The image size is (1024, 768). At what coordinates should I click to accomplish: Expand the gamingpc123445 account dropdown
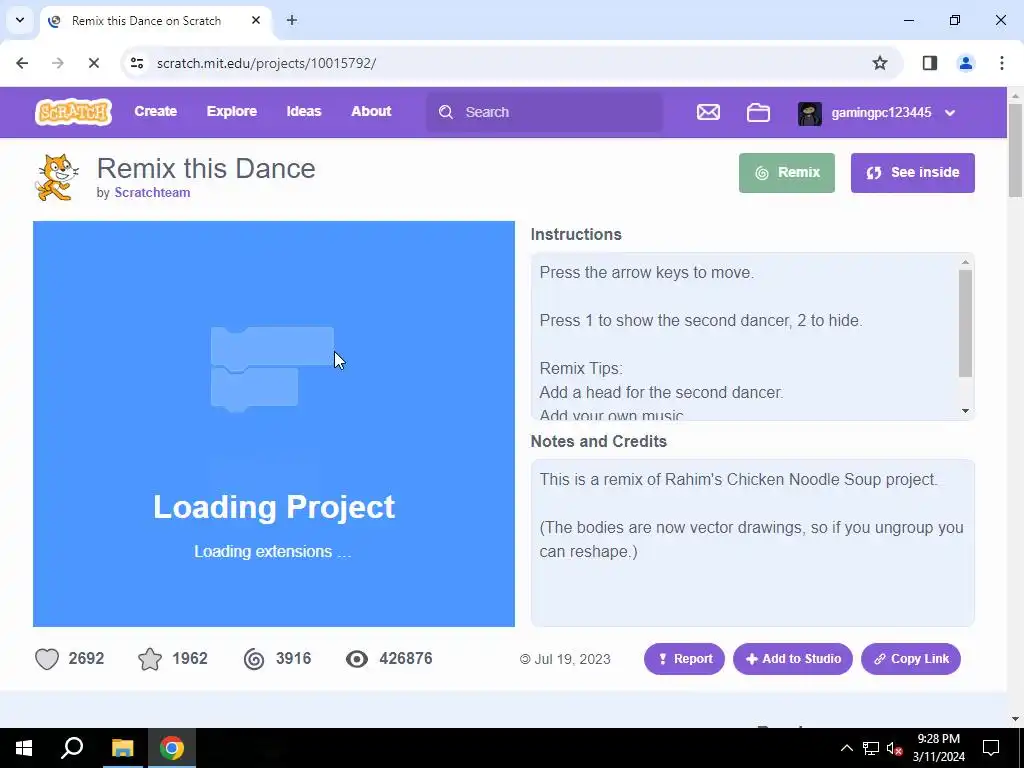click(950, 113)
